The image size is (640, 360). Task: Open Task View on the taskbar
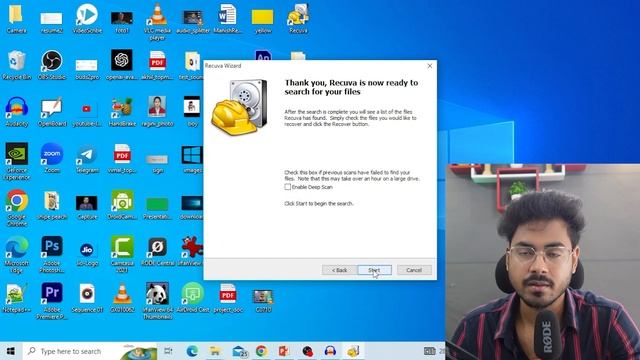coord(168,351)
